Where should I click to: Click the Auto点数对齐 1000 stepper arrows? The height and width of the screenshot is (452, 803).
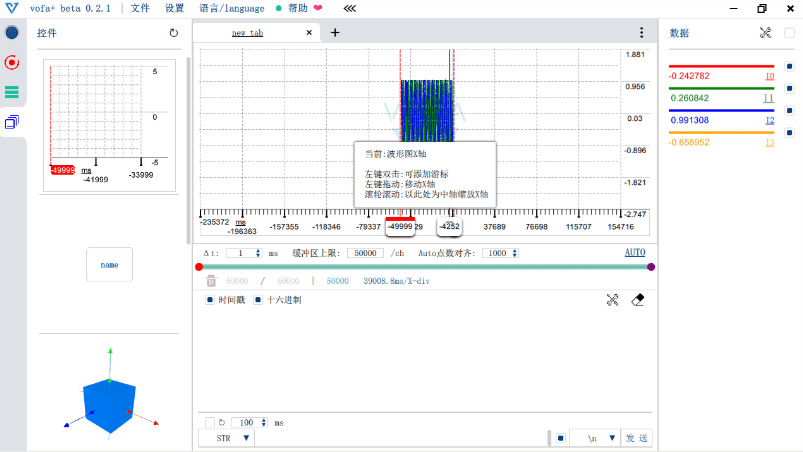click(514, 253)
